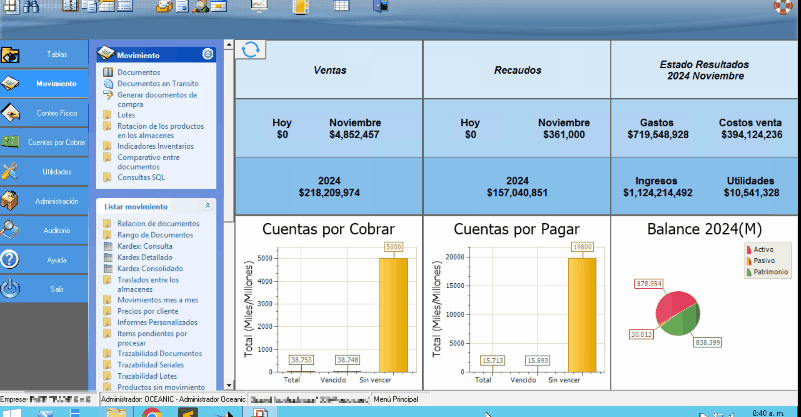Open the Utilidades tools icon
Image resolution: width=801 pixels, height=417 pixels.
pos(11,172)
